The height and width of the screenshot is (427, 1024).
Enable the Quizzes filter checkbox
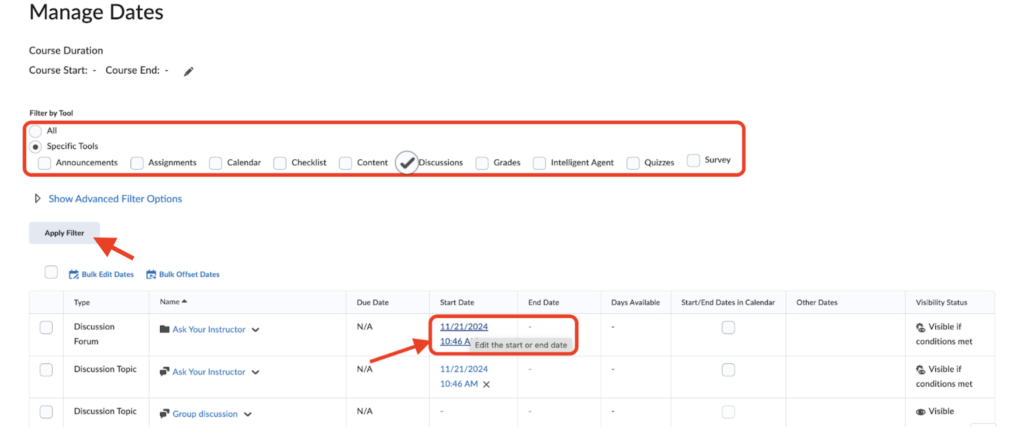(633, 162)
